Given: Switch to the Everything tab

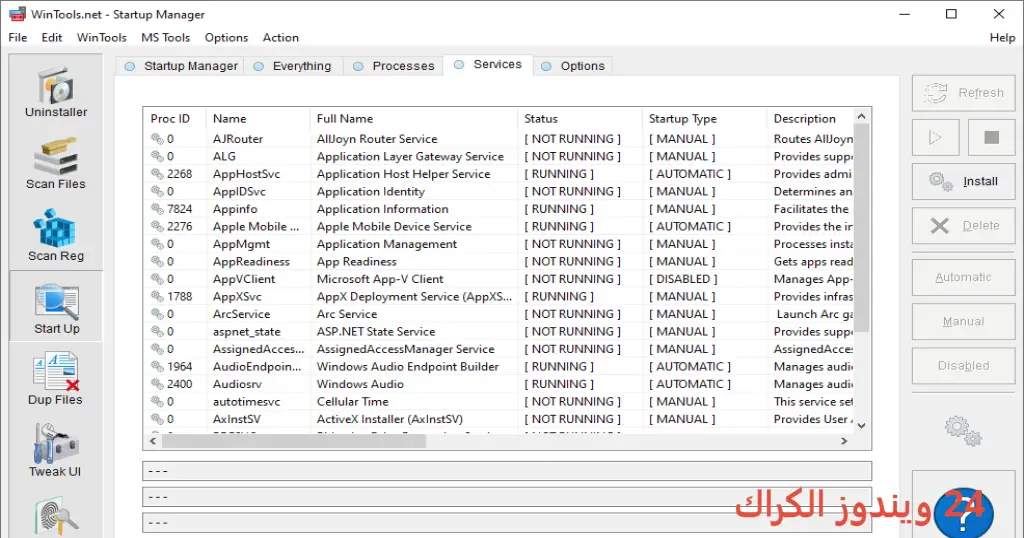Looking at the screenshot, I should [x=293, y=66].
